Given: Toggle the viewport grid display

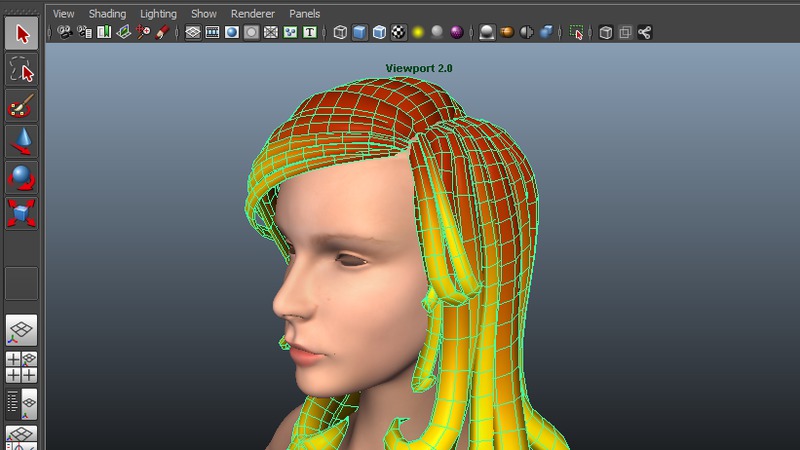Looking at the screenshot, I should (x=193, y=32).
